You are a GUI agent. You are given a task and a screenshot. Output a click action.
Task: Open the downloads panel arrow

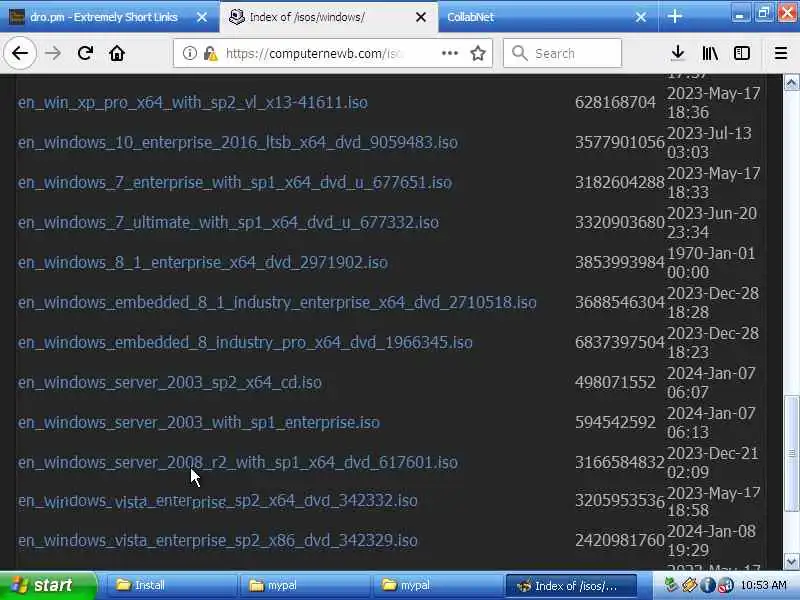pos(678,53)
